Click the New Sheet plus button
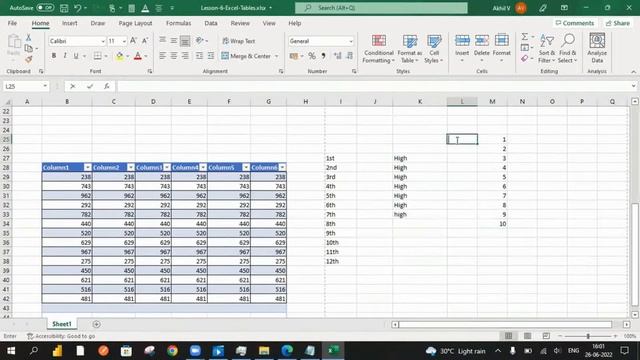This screenshot has height=360, width=640. click(96, 324)
